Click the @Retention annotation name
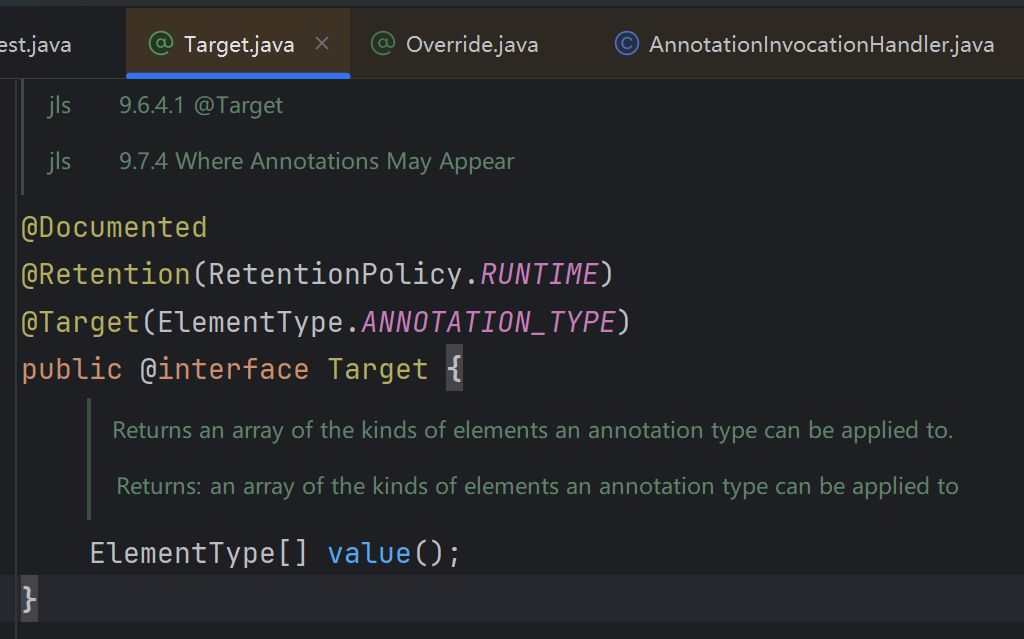Screen dimensions: 1024x639 pyautogui.click(x=106, y=274)
